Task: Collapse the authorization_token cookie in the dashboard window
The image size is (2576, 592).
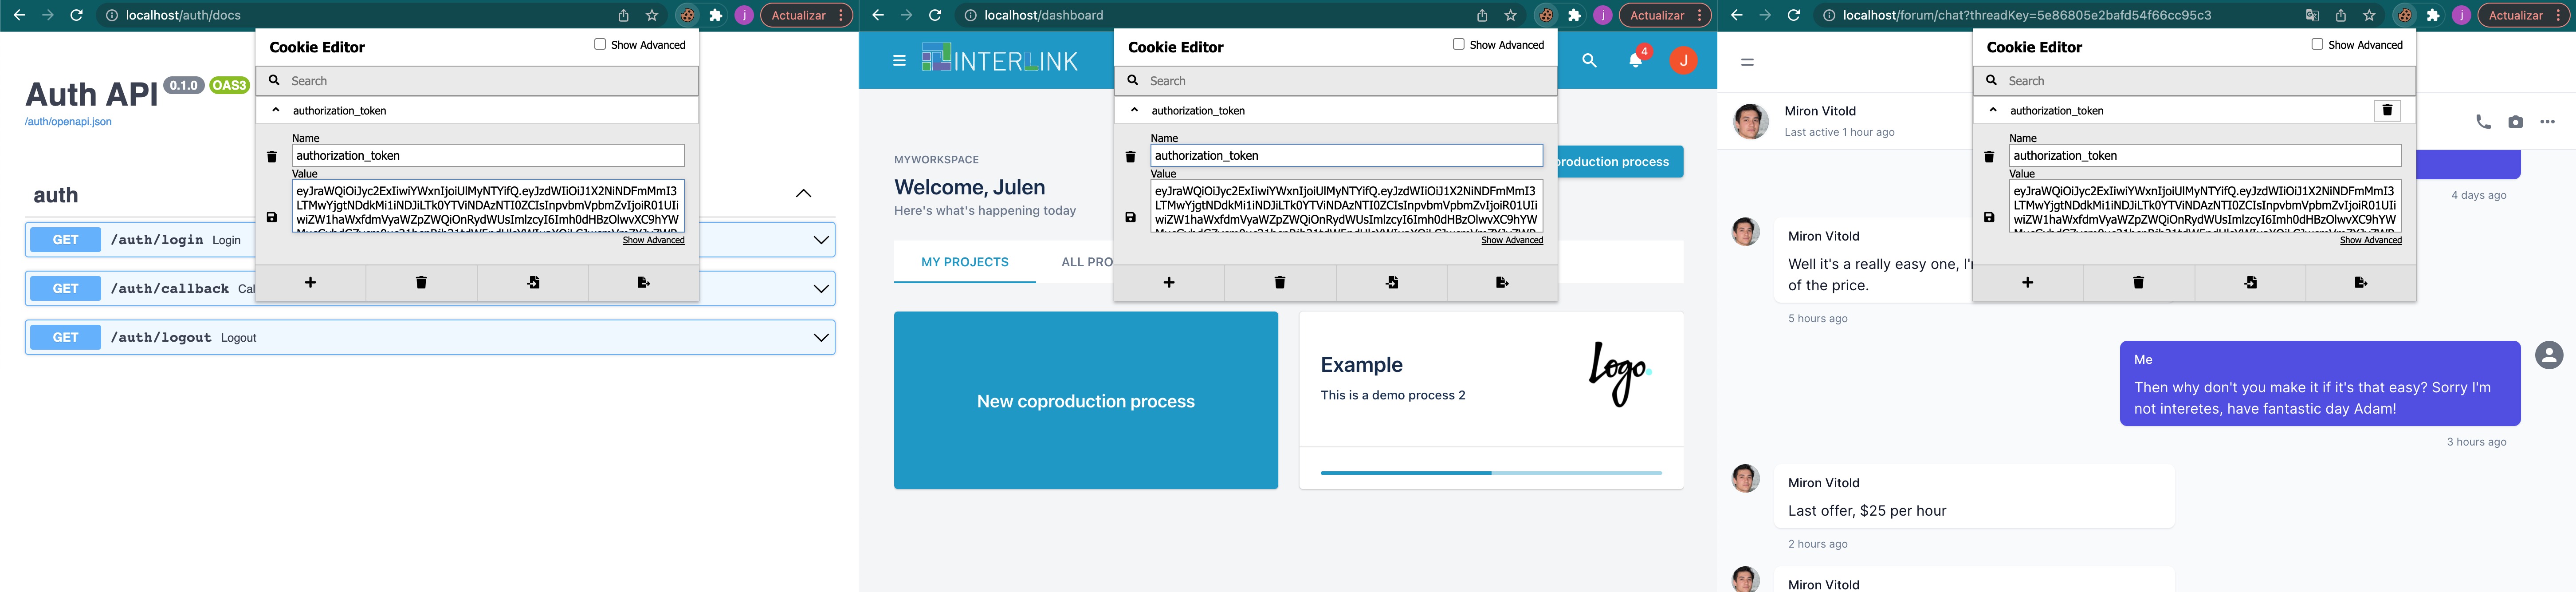Action: [1134, 110]
